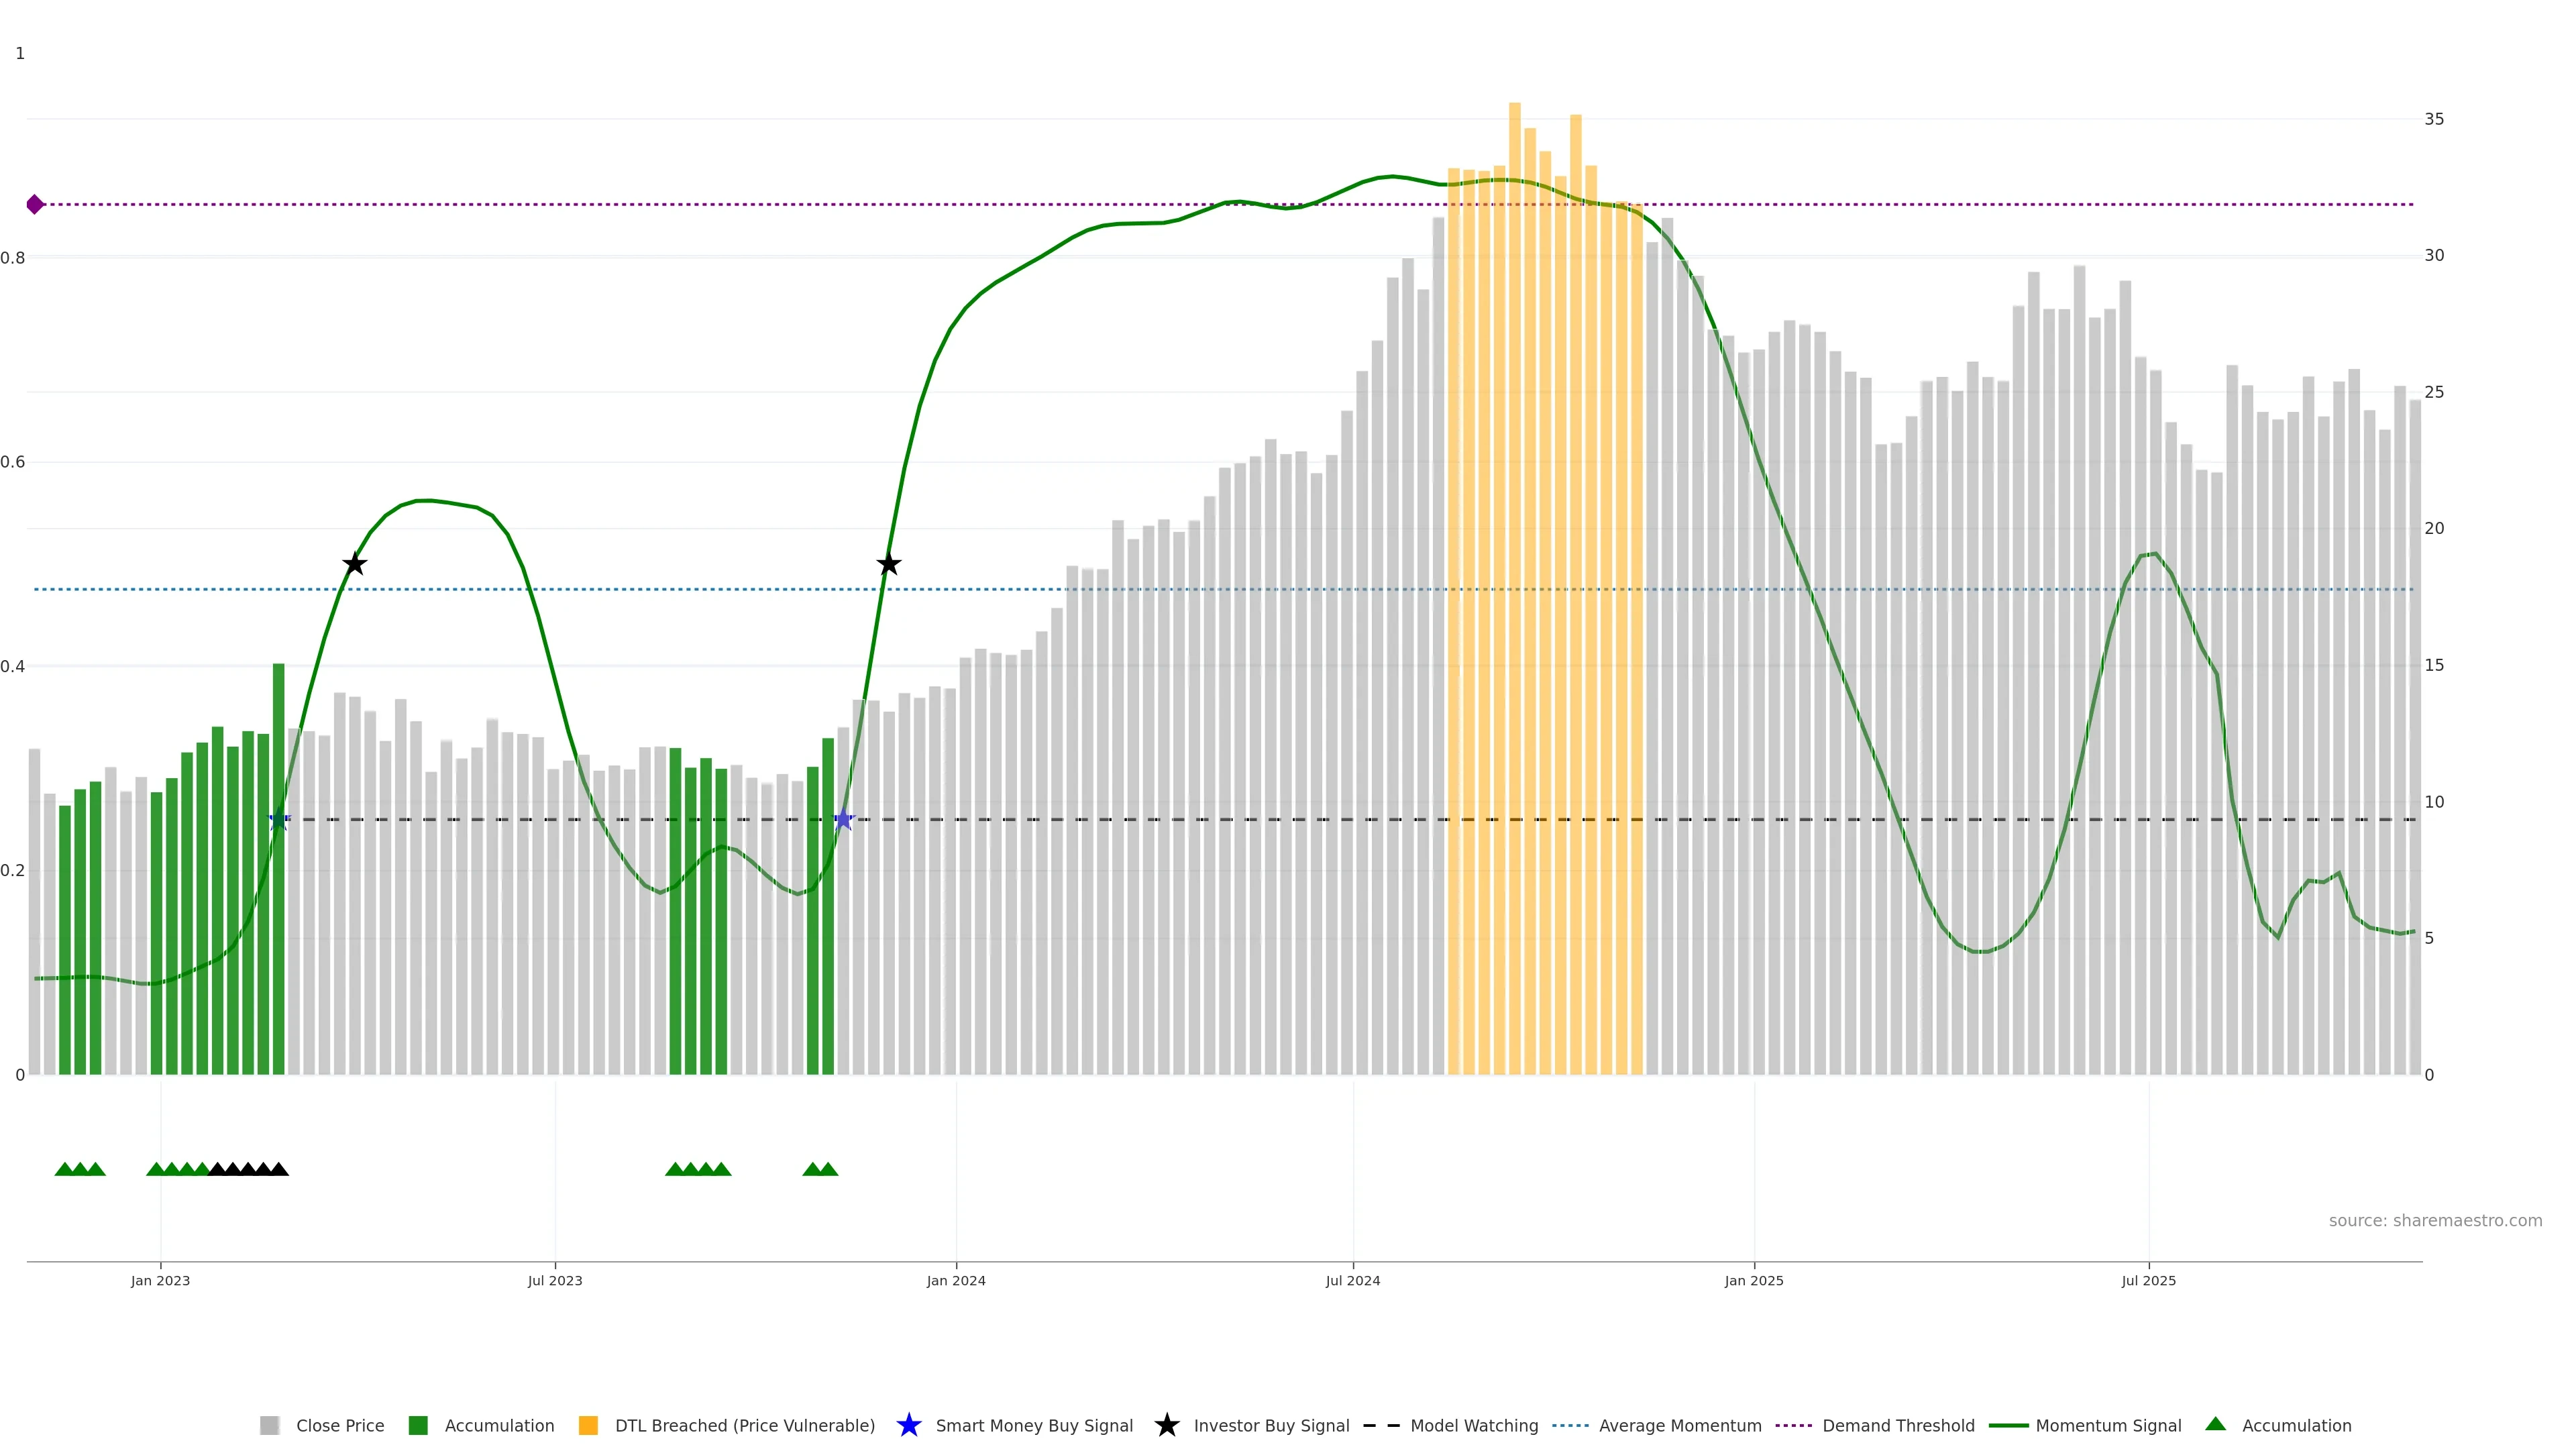2576x1449 pixels.
Task: Click blue Smart Money star in late 2023
Action: coord(843,820)
